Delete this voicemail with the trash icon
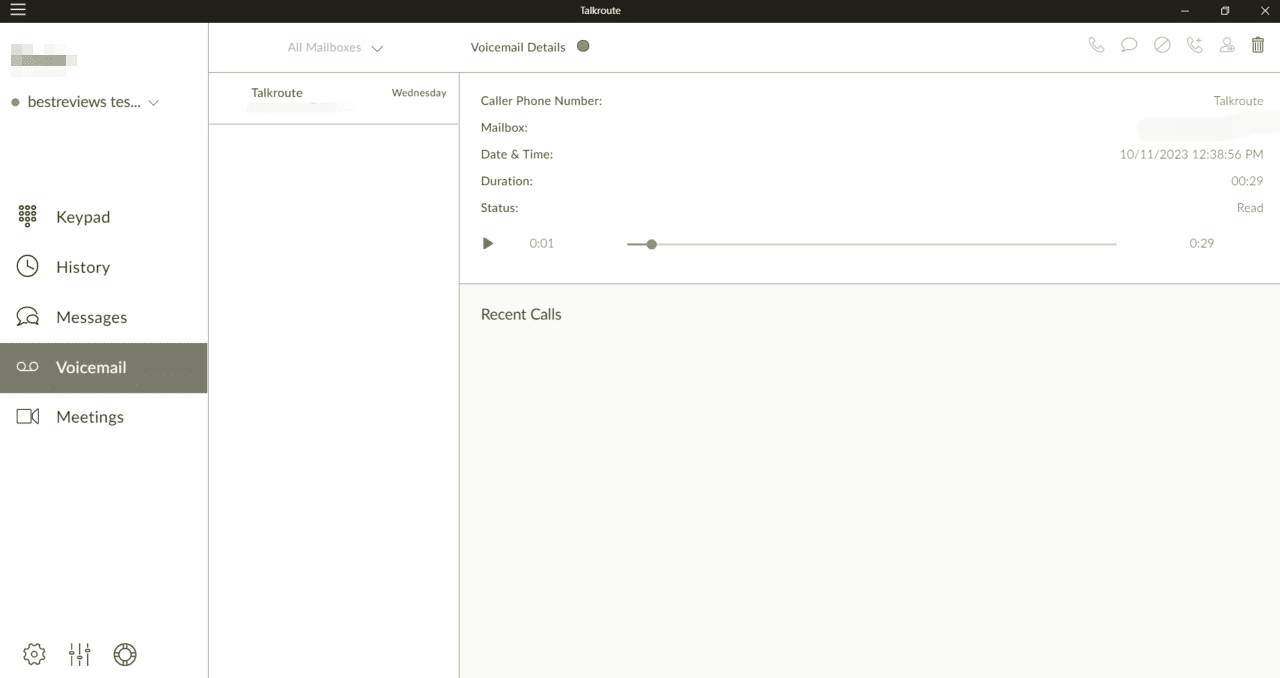 pyautogui.click(x=1257, y=45)
